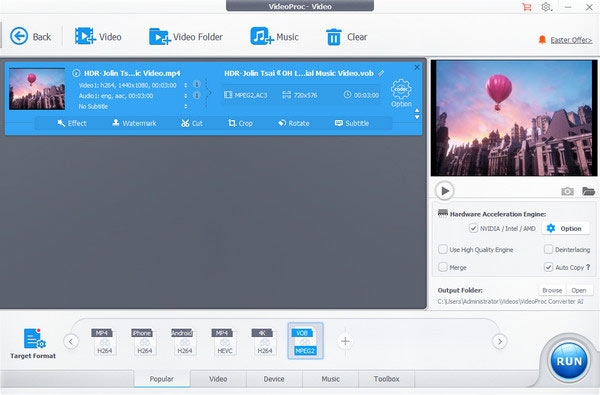Image resolution: width=600 pixels, height=395 pixels.
Task: Open snapshot folder icon
Action: [x=588, y=191]
